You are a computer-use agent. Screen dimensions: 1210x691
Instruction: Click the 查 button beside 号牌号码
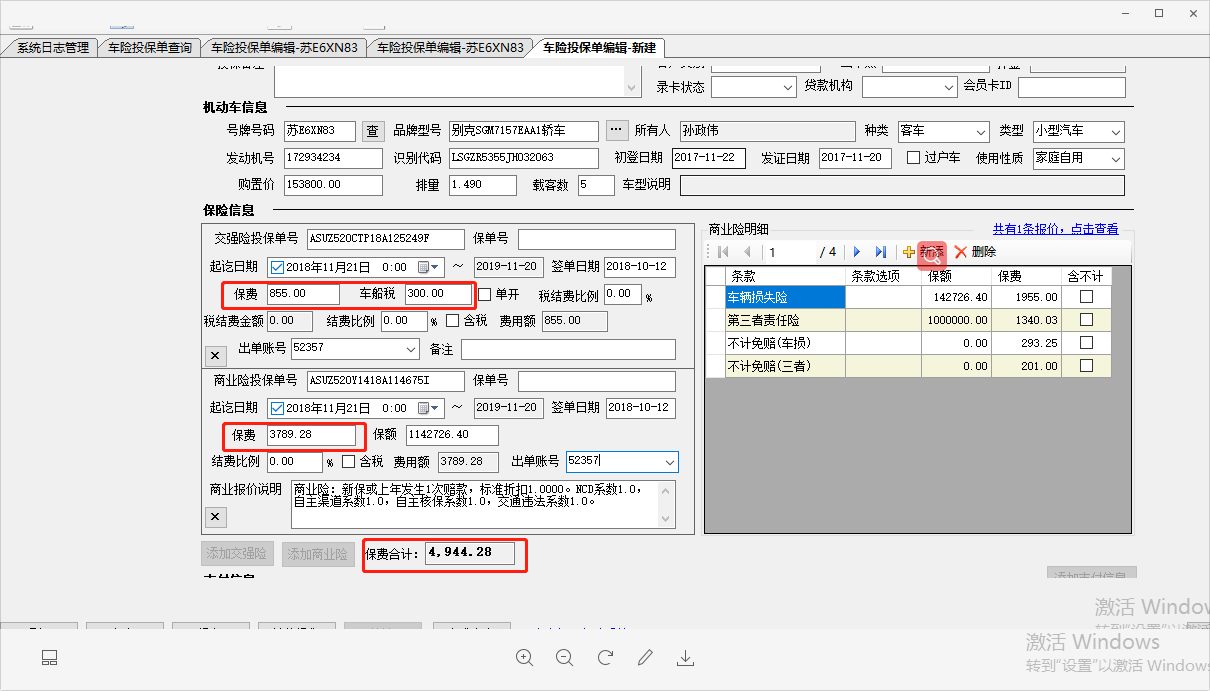click(x=372, y=131)
